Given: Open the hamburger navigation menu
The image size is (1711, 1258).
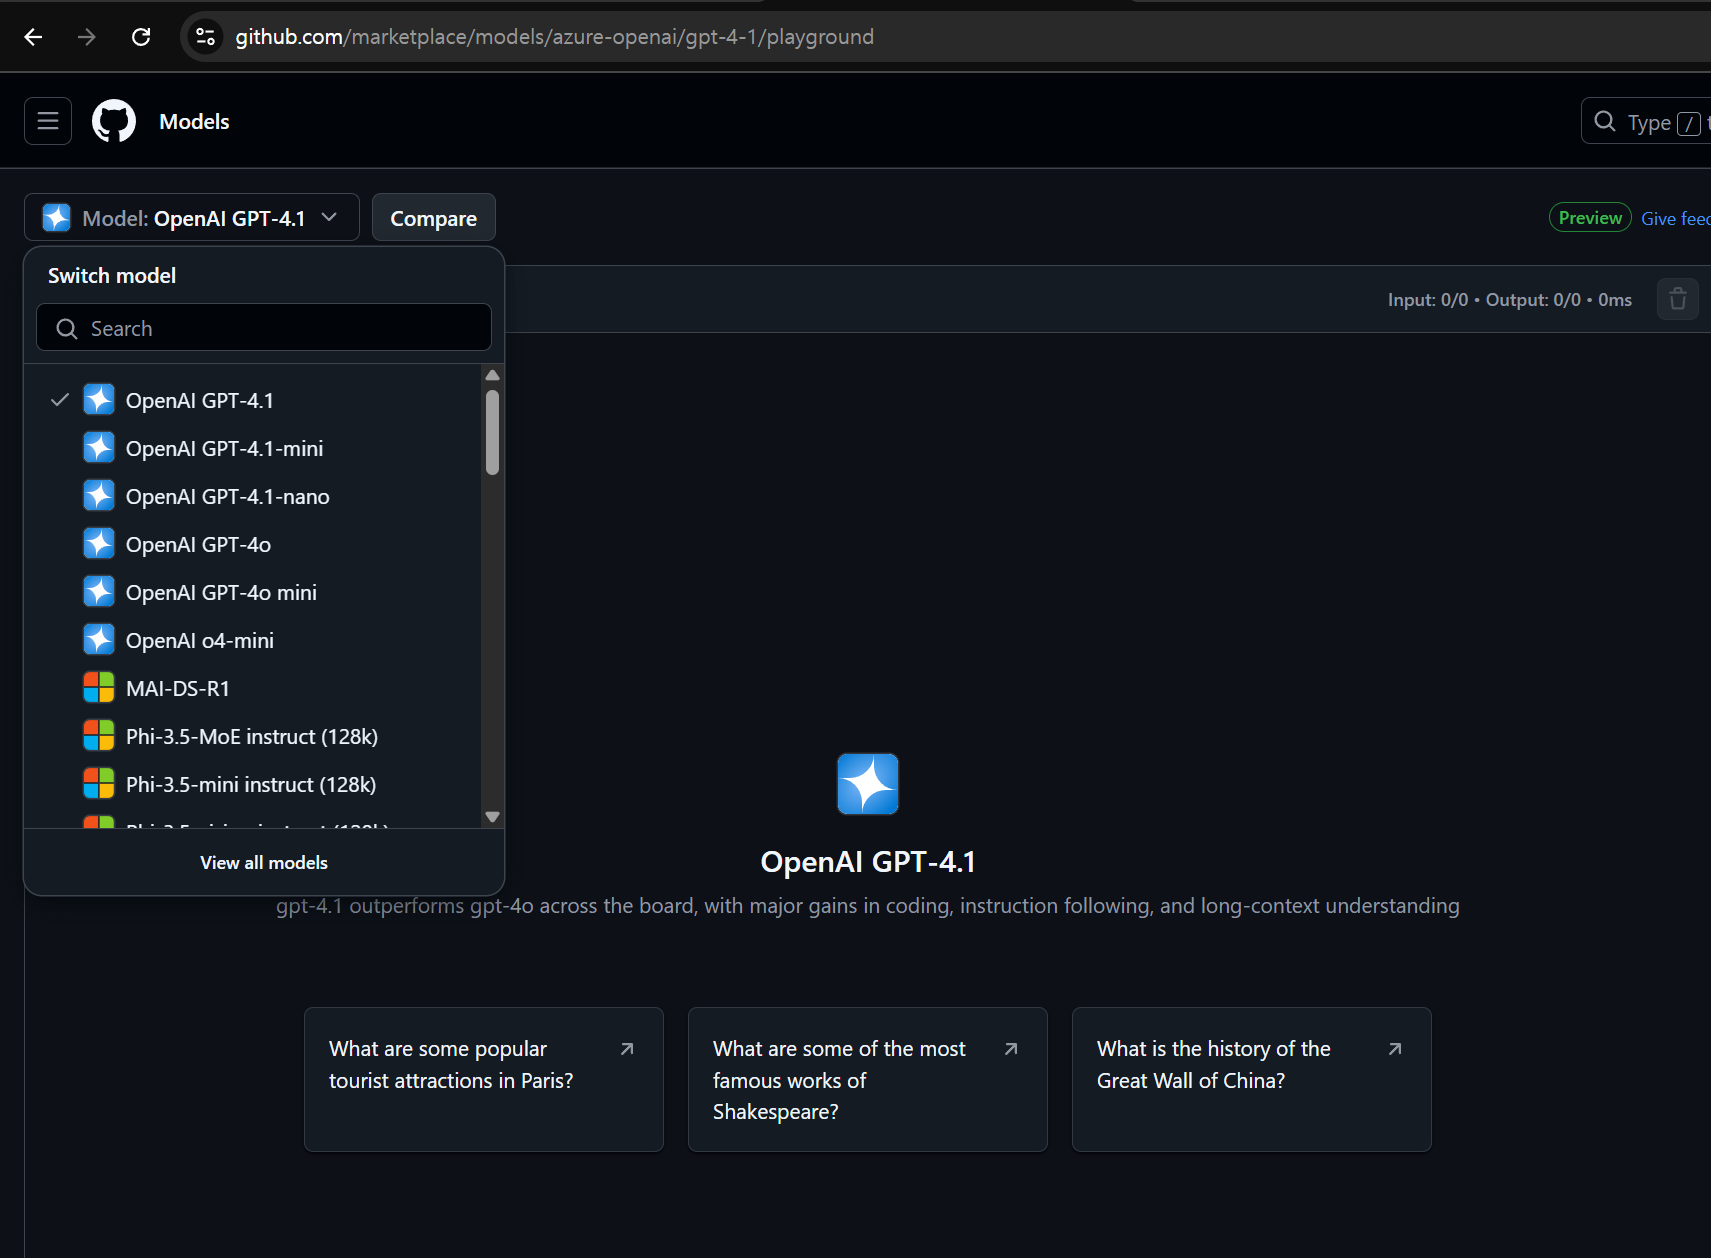Looking at the screenshot, I should (48, 121).
